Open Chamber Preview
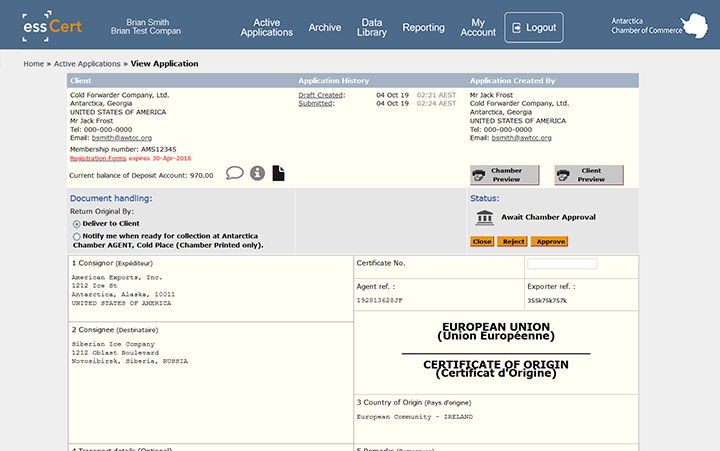Screen dimensions: 720x451 coord(504,175)
